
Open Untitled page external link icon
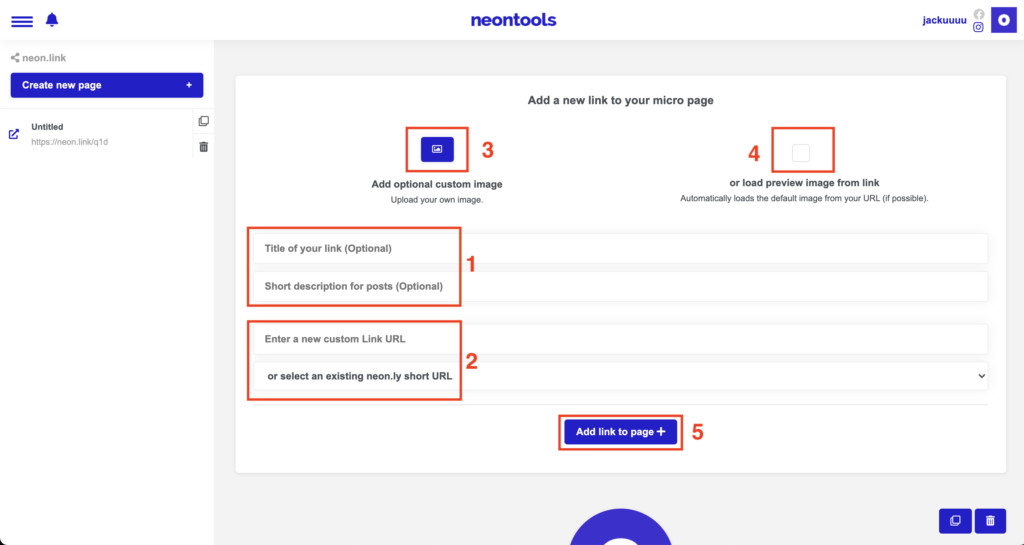[14, 134]
